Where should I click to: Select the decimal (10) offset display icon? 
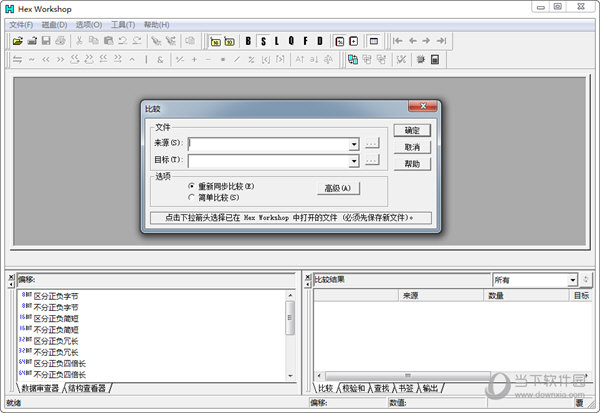tap(230, 41)
